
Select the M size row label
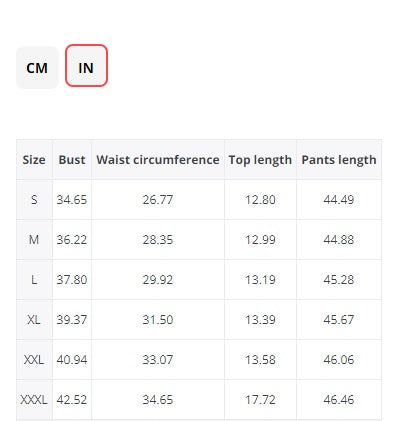34,240
